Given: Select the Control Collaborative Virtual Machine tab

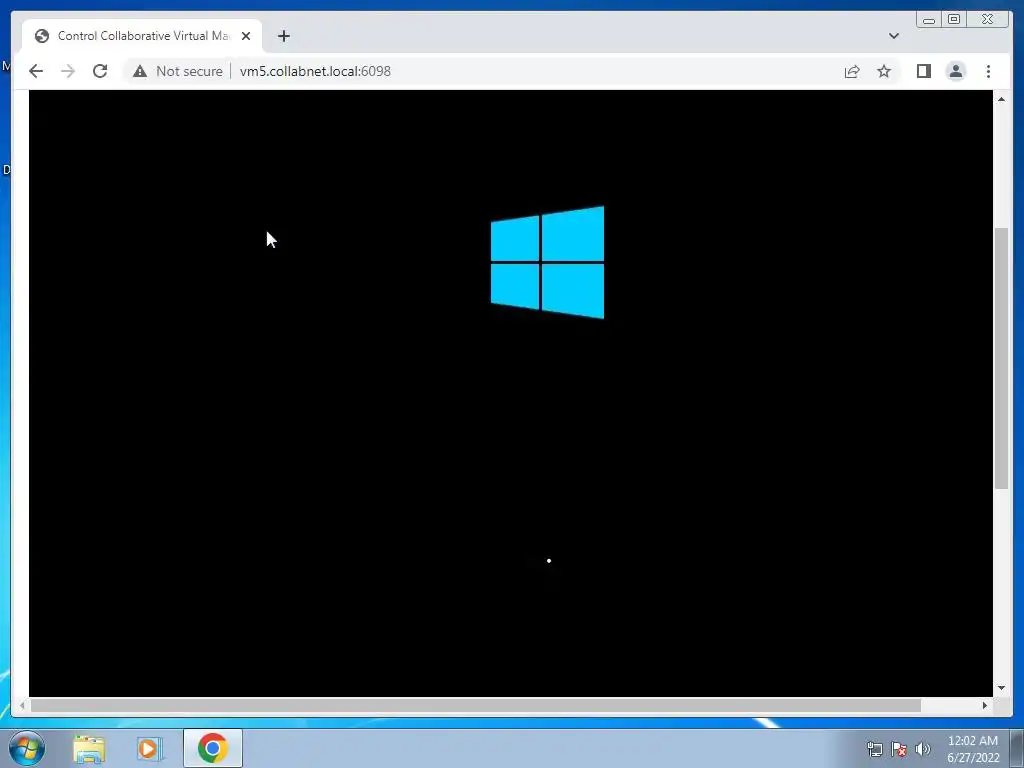Looking at the screenshot, I should point(142,36).
